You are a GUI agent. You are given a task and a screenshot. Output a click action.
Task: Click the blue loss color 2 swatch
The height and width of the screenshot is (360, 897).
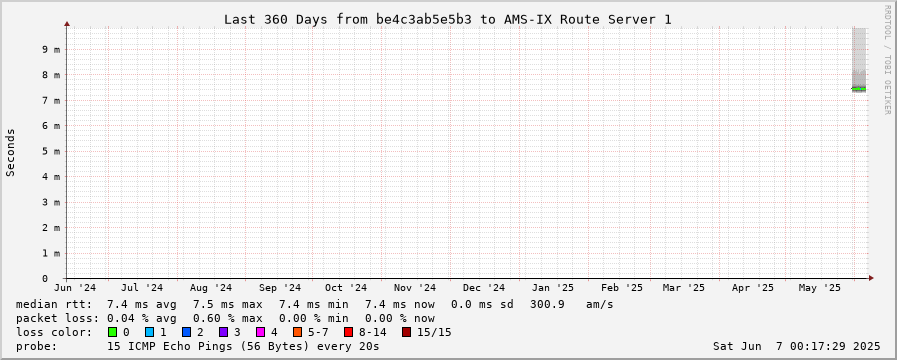pos(186,332)
